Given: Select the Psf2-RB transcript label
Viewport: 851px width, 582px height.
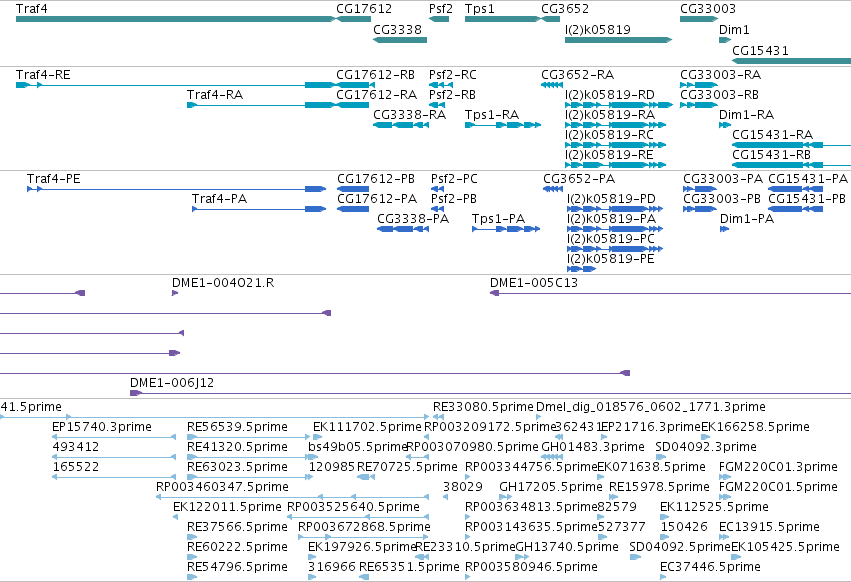Looking at the screenshot, I should [x=452, y=94].
